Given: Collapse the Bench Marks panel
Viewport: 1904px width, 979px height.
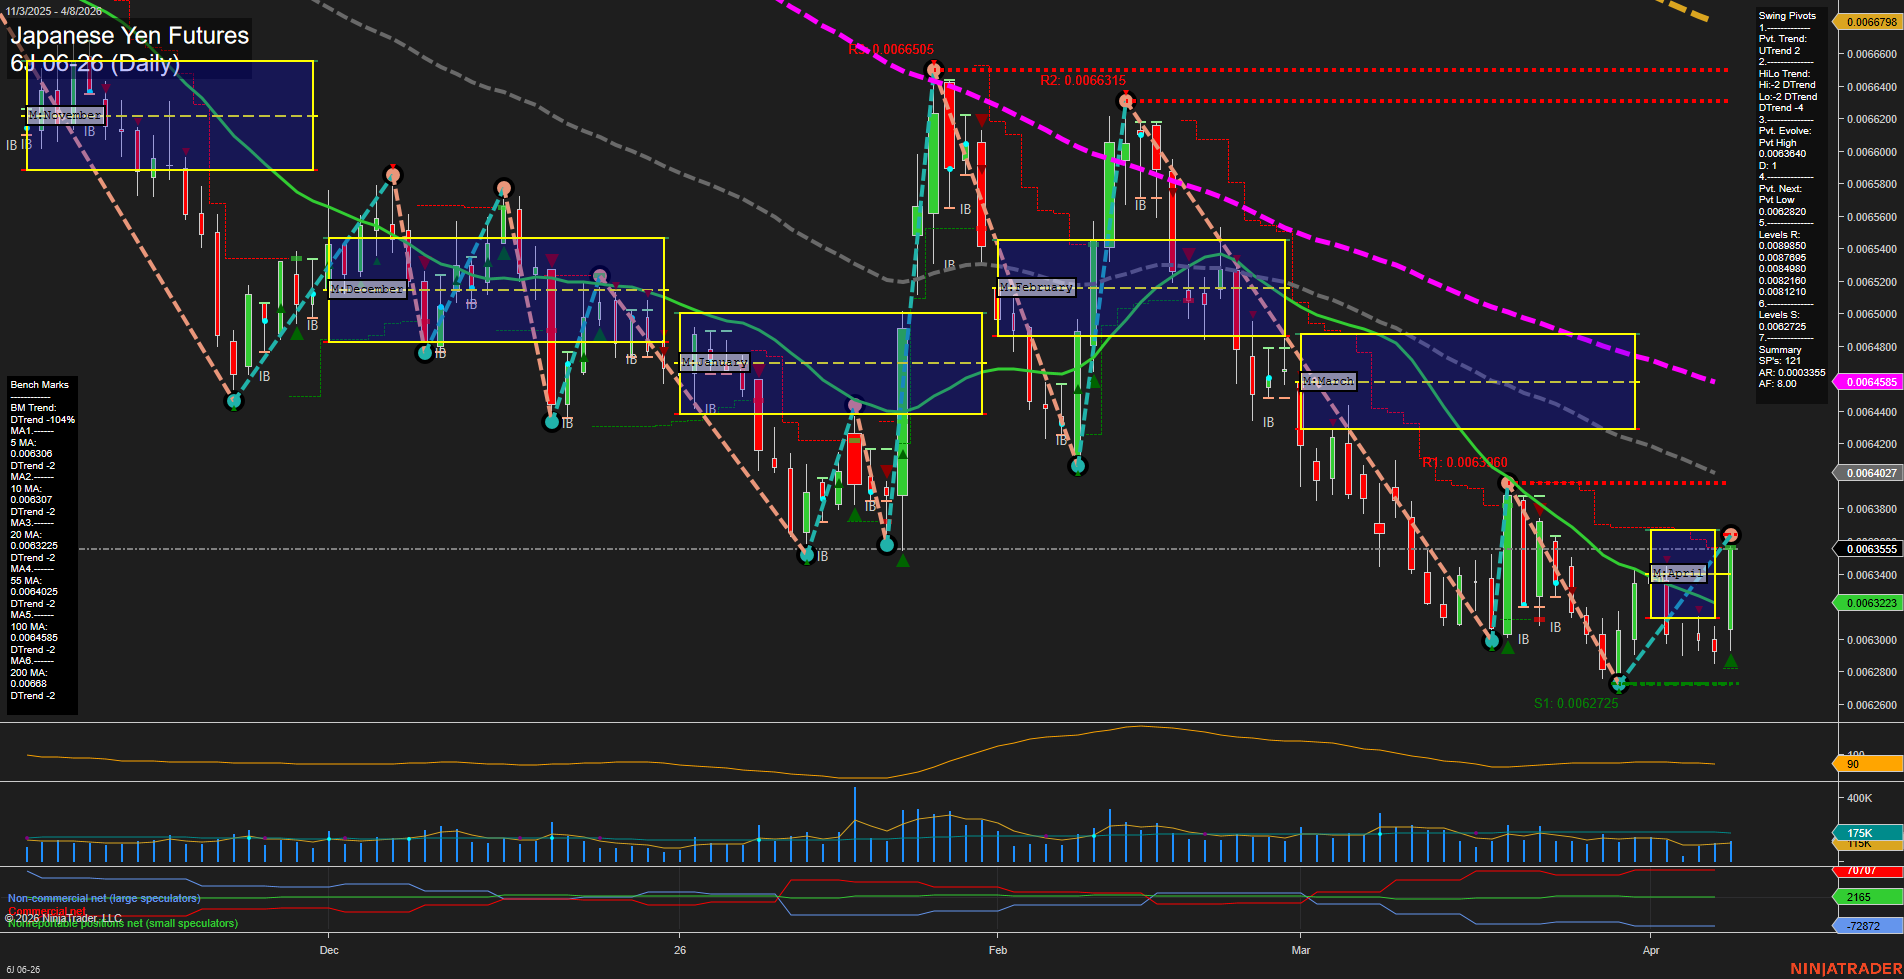Looking at the screenshot, I should (x=39, y=383).
